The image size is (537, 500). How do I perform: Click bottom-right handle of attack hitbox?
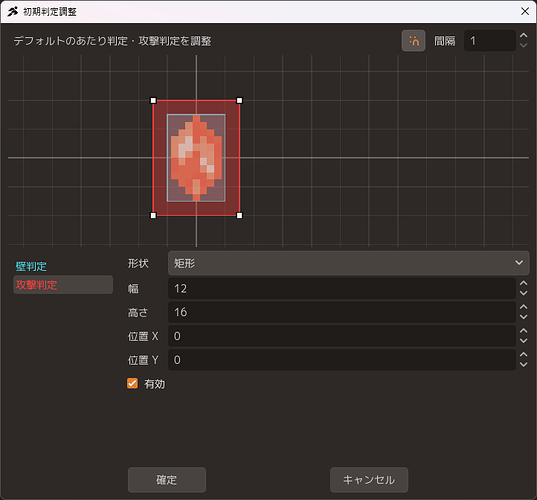point(239,215)
